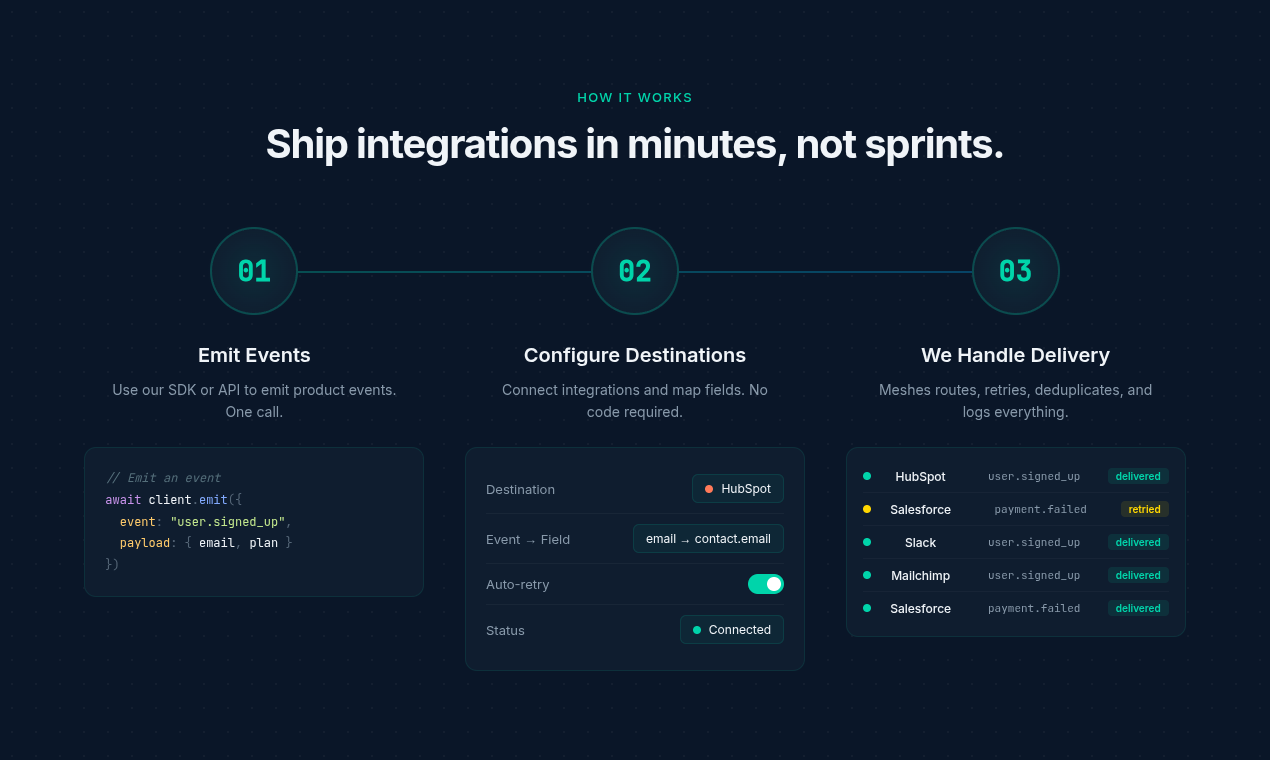Click Mailchimp name in the delivery log
This screenshot has width=1270, height=760.
[920, 576]
